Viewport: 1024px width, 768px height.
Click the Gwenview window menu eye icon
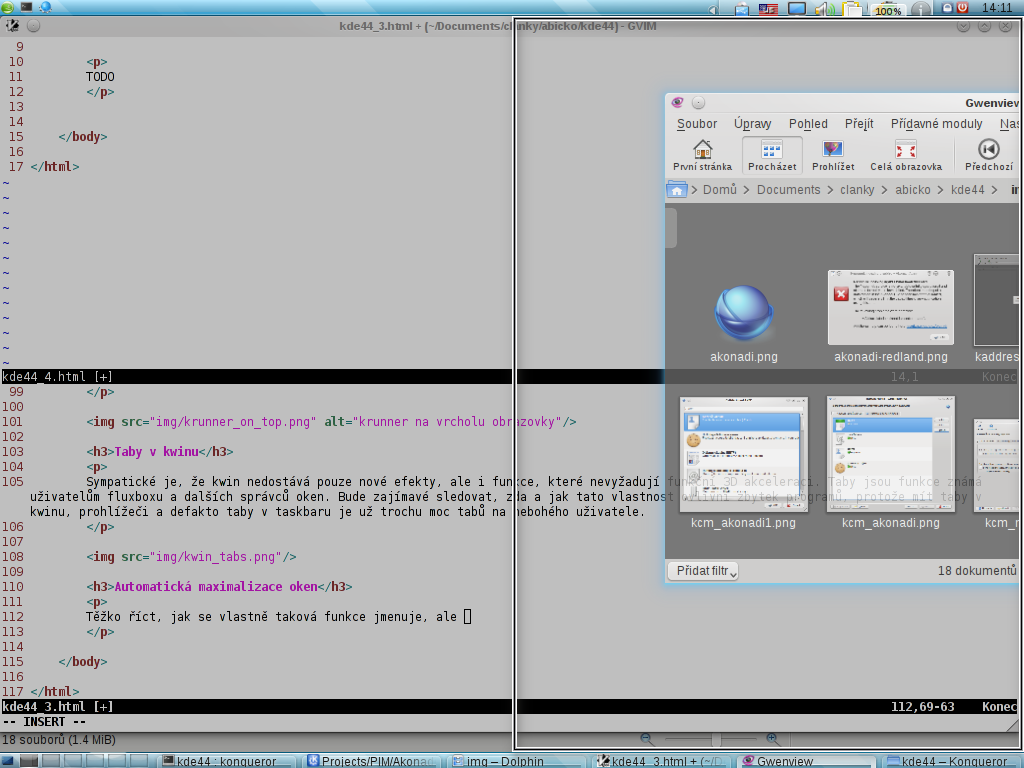point(677,103)
